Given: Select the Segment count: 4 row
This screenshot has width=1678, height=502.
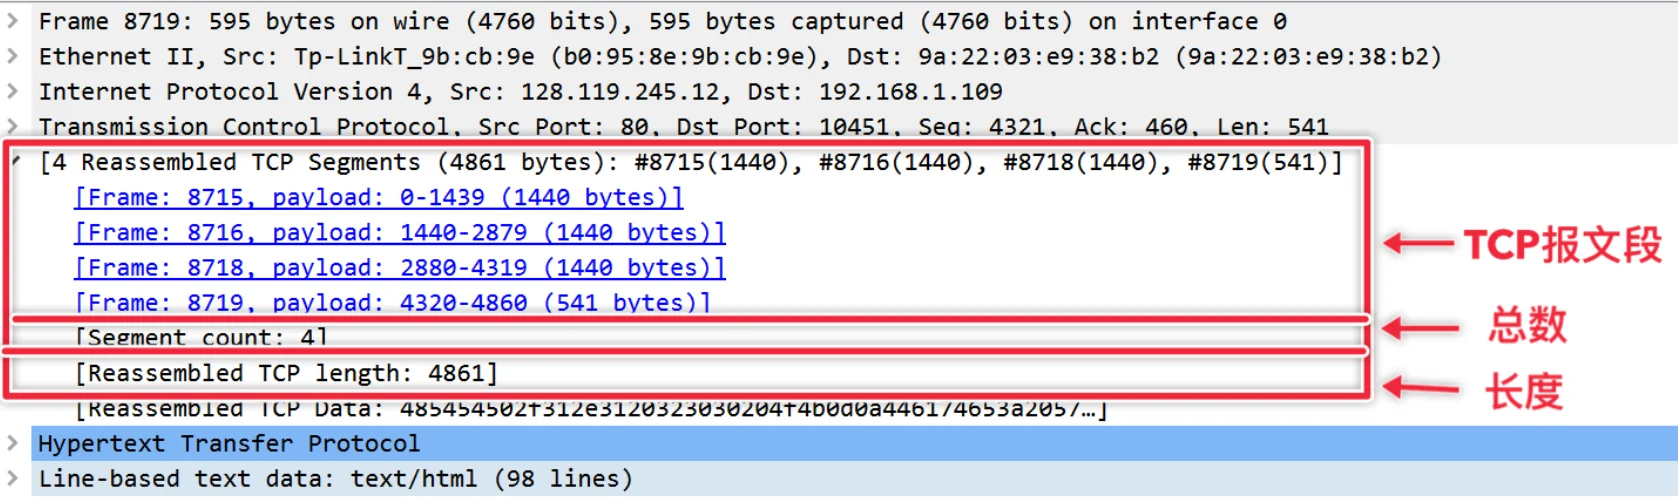Looking at the screenshot, I should click(201, 337).
